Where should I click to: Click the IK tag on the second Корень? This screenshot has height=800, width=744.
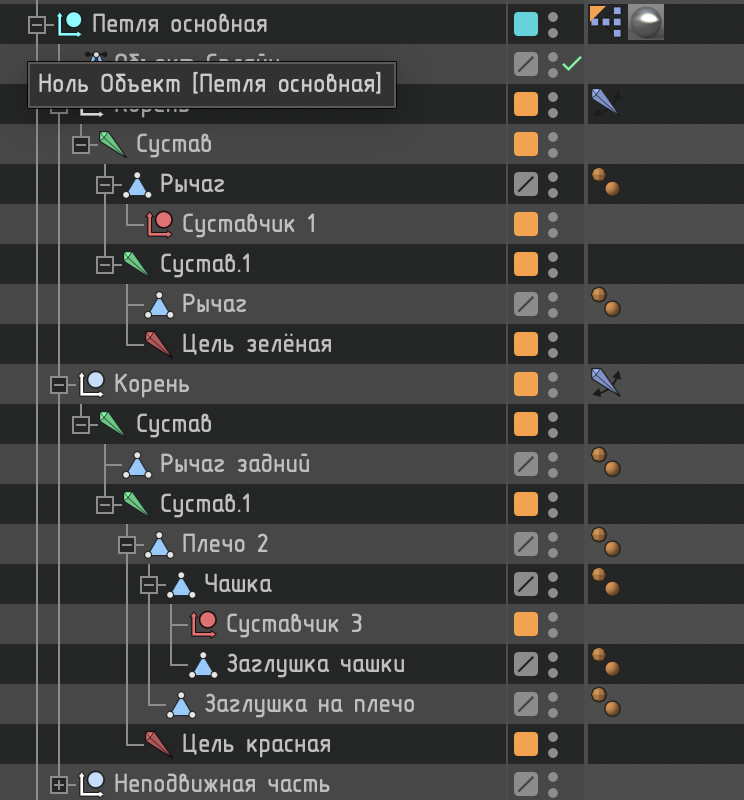pyautogui.click(x=606, y=383)
